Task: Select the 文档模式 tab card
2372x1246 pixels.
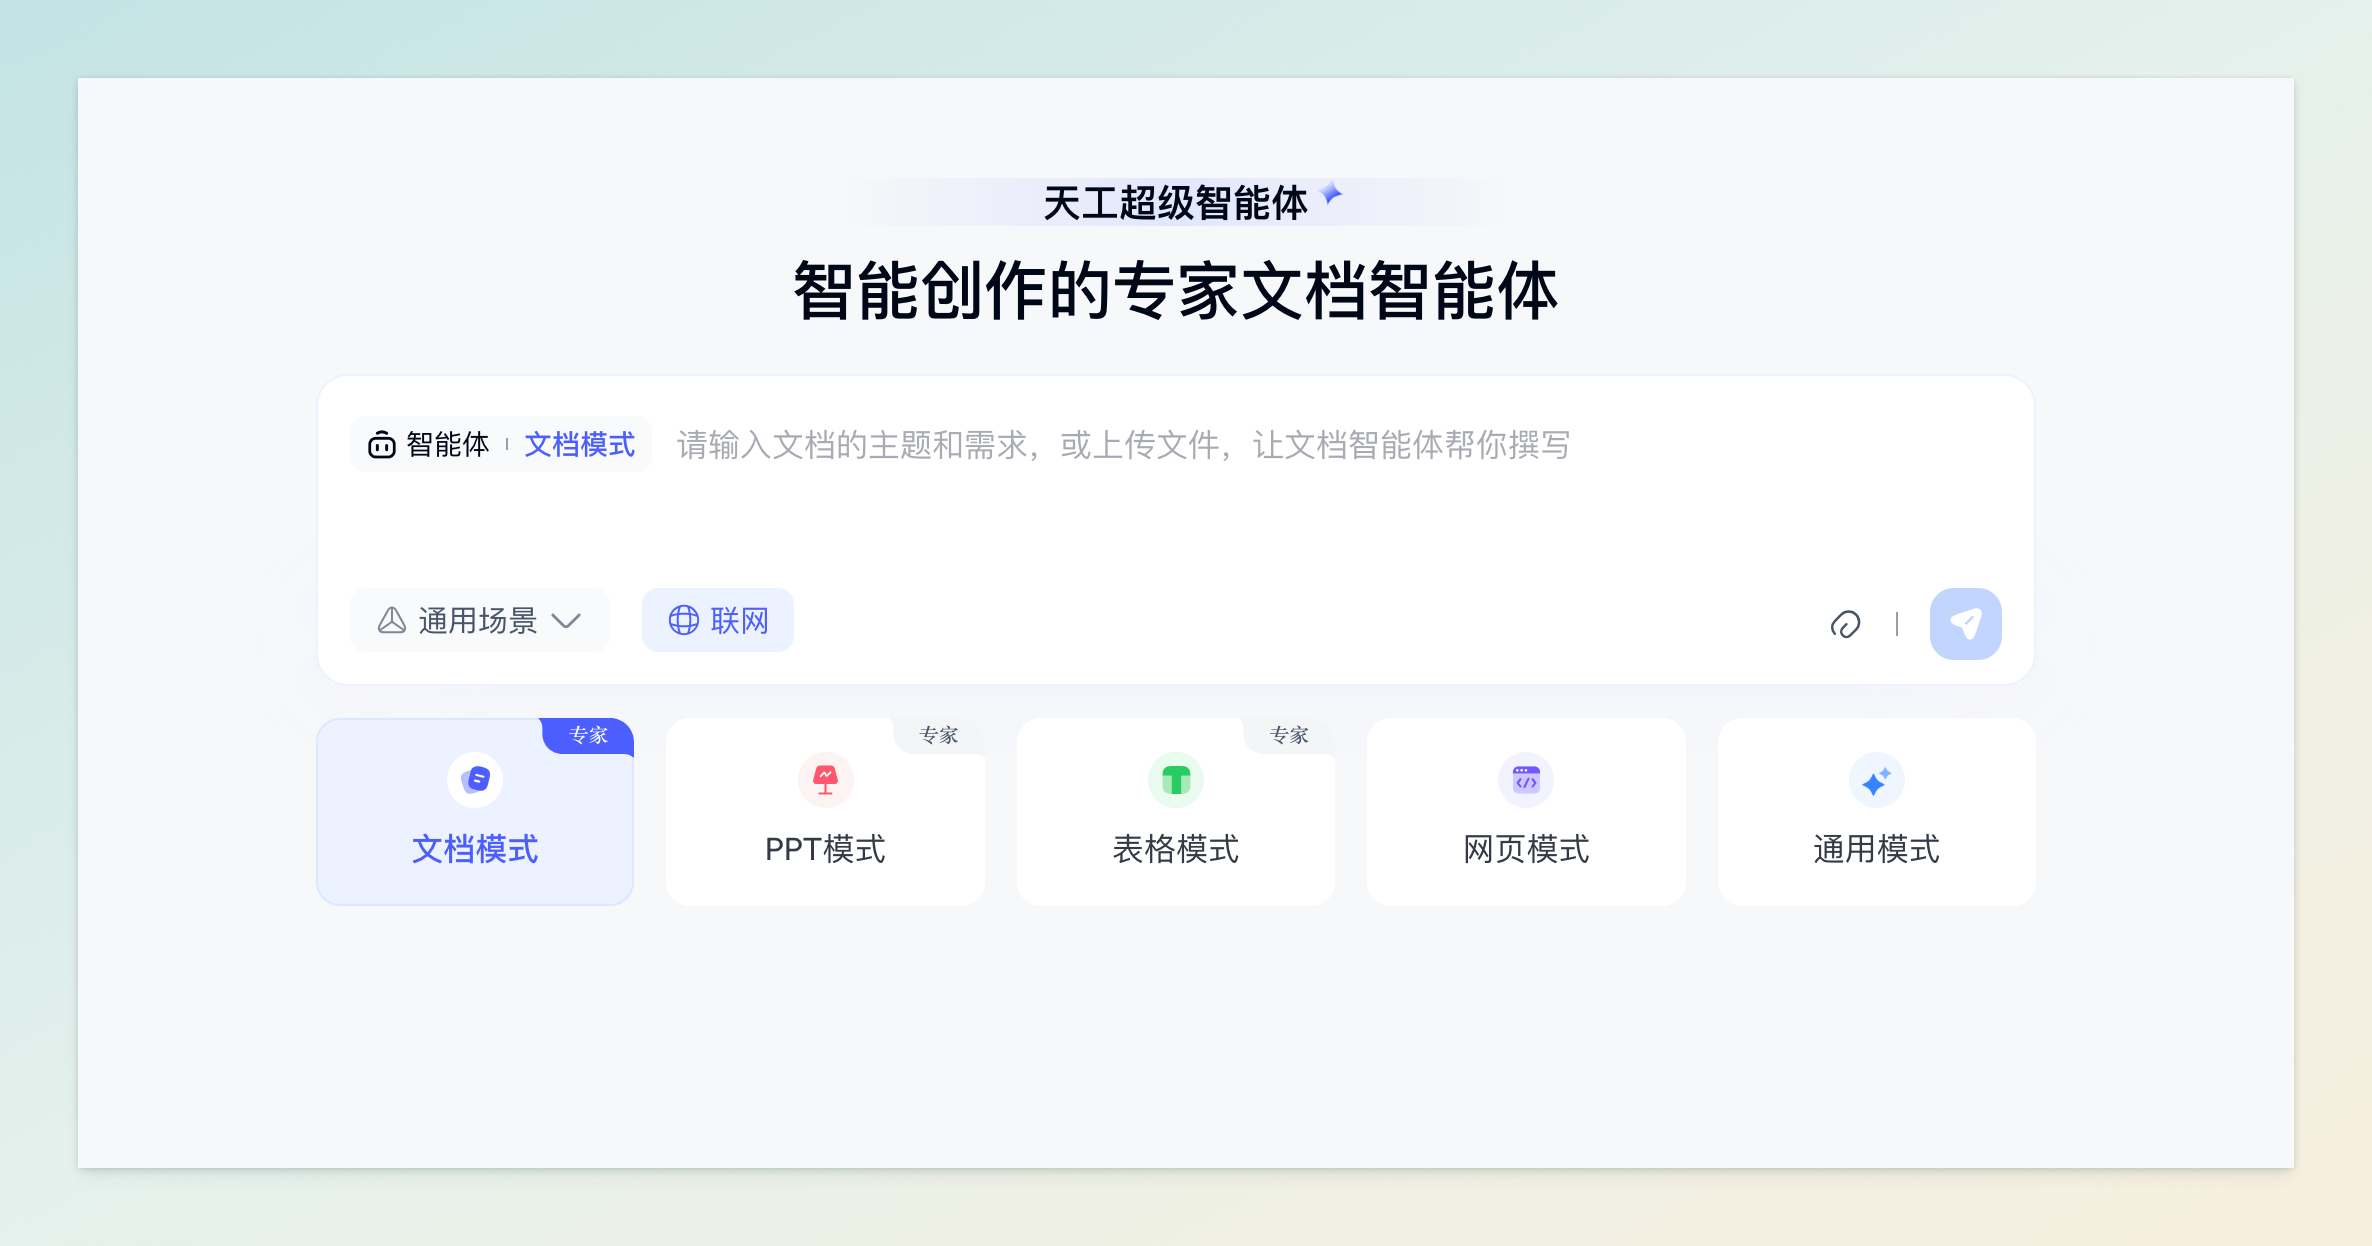Action: (x=475, y=848)
